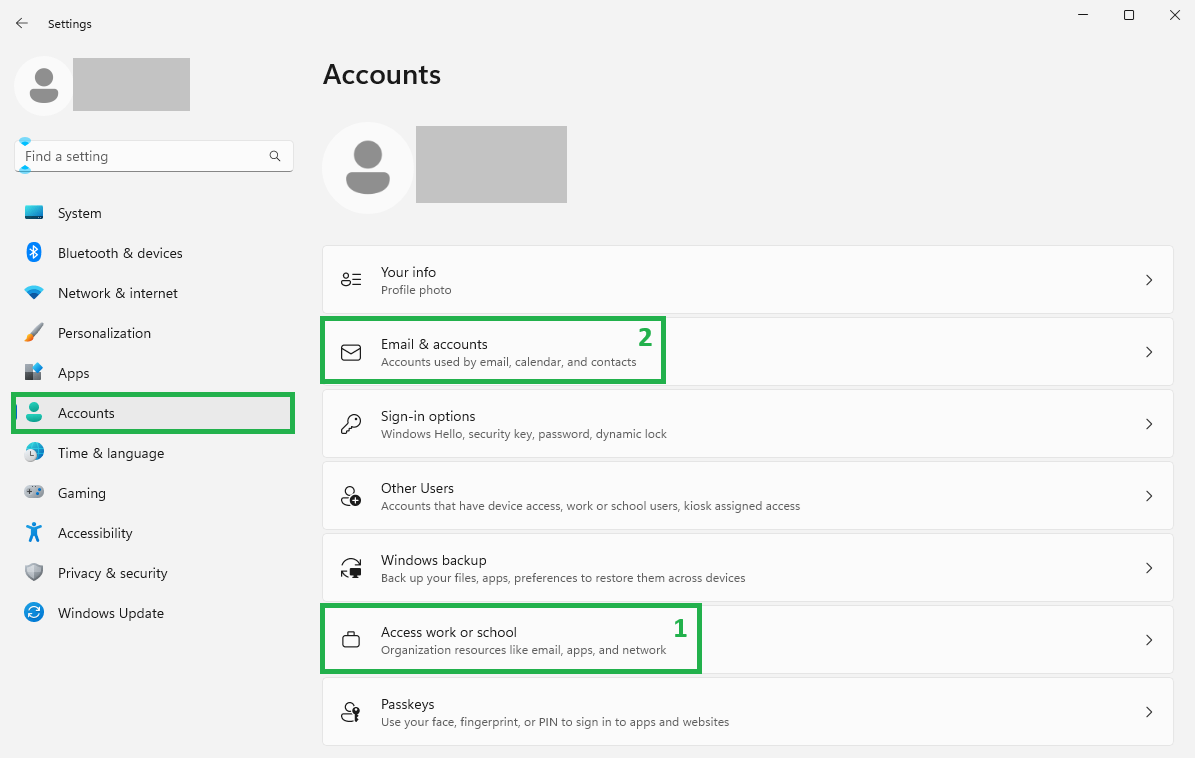This screenshot has width=1195, height=758.
Task: Click the Windows backup icon
Action: point(351,568)
